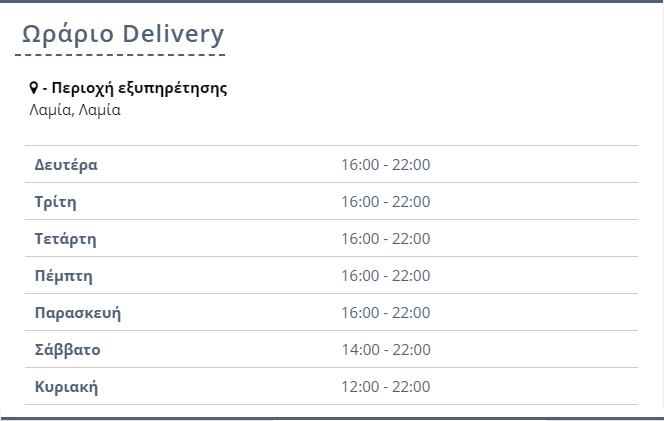Click Thursday's 16:00 - 22:00 hours

[x=386, y=275]
